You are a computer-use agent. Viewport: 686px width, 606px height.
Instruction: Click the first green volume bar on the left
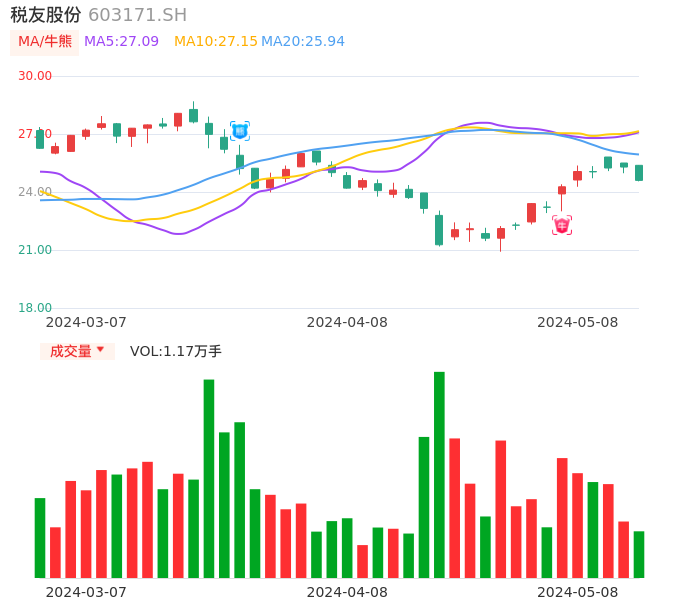click(40, 537)
